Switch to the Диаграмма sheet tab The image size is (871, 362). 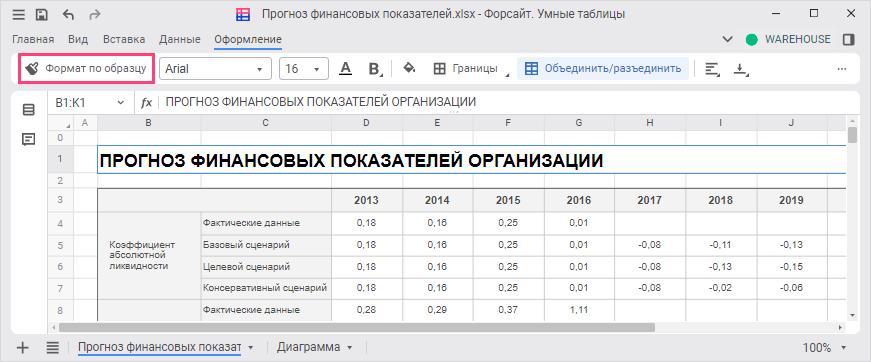point(308,348)
